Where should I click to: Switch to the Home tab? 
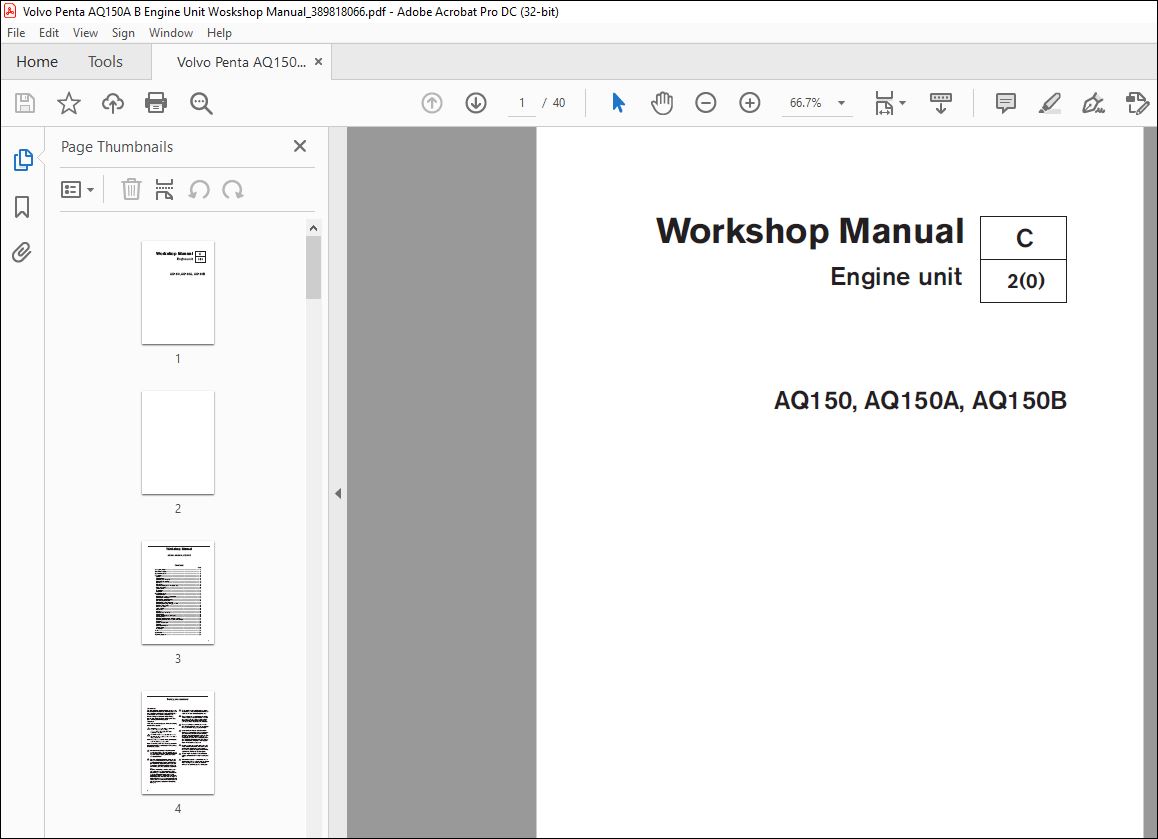[37, 62]
